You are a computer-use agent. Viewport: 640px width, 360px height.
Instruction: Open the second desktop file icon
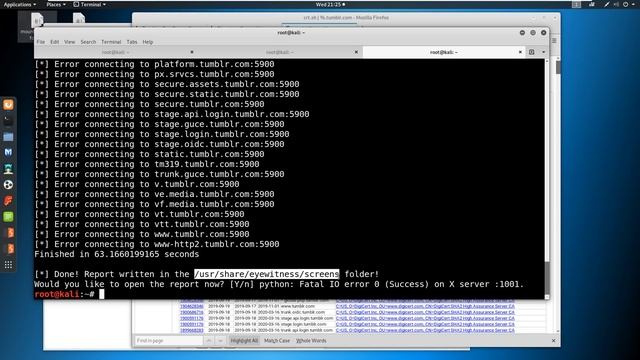79,18
